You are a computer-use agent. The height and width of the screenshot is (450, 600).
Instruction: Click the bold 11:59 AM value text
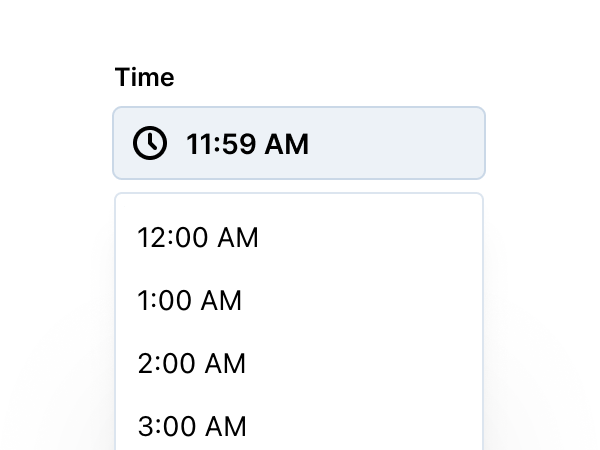coord(247,144)
